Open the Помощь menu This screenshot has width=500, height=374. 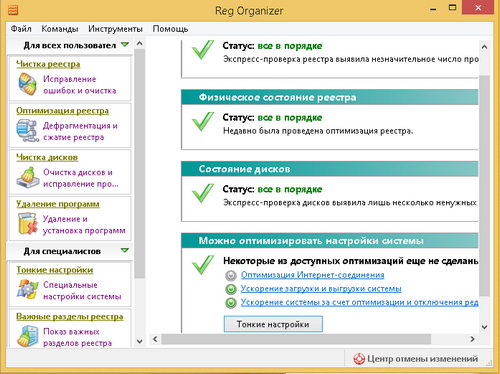(x=170, y=29)
